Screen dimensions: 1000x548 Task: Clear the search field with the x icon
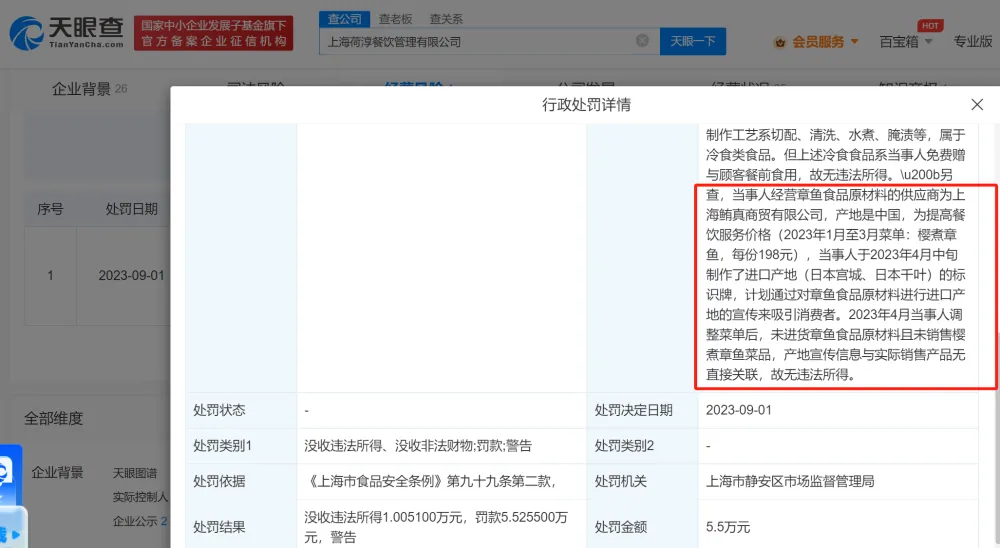(642, 41)
